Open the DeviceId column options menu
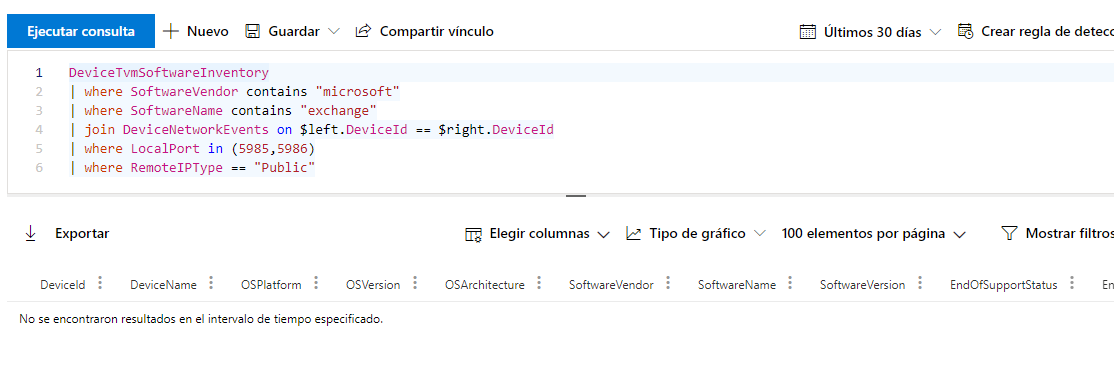This screenshot has height=370, width=1114. point(100,283)
